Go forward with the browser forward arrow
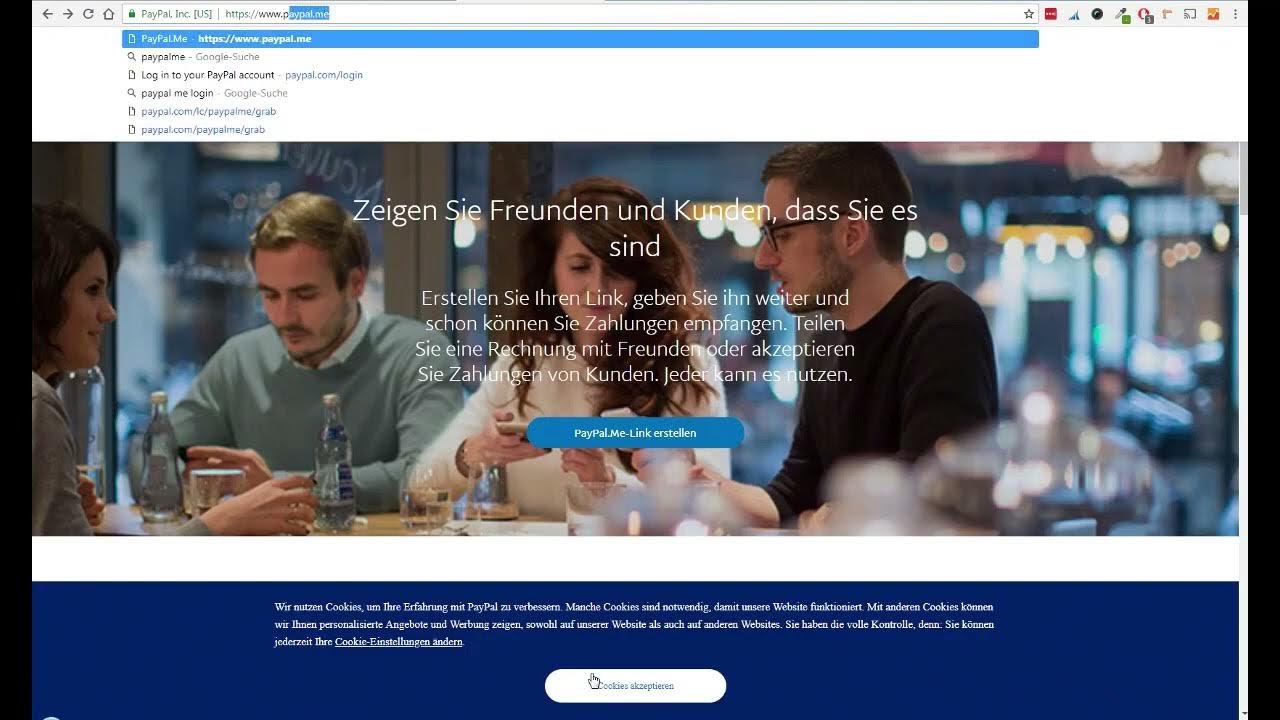This screenshot has width=1280, height=720. [68, 14]
